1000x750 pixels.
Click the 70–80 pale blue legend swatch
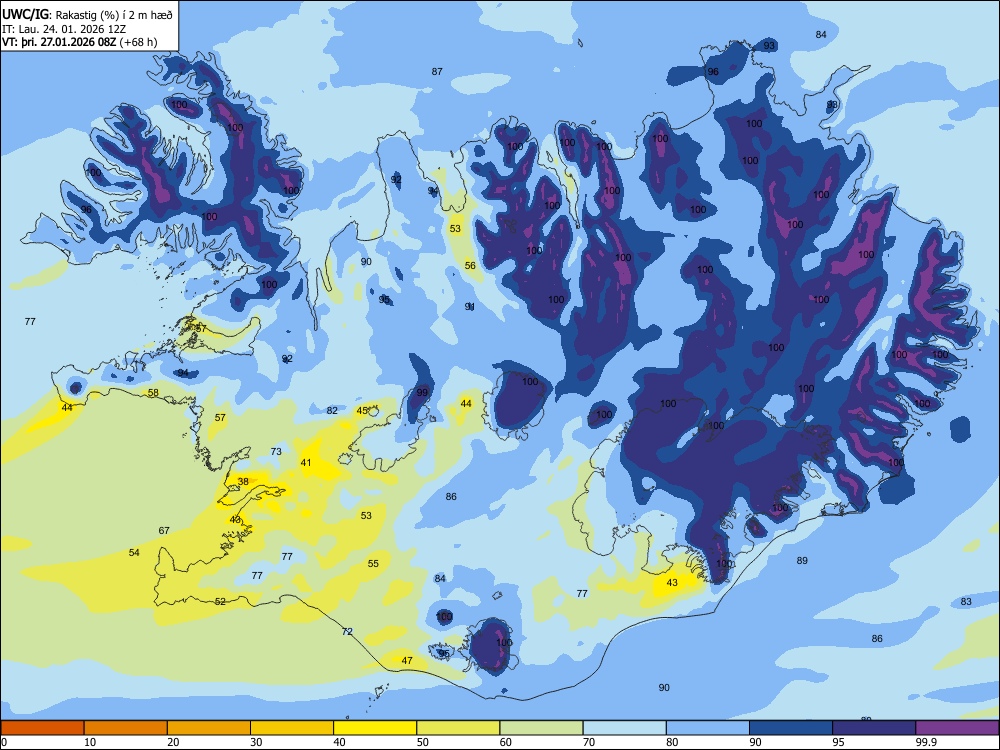coord(624,728)
